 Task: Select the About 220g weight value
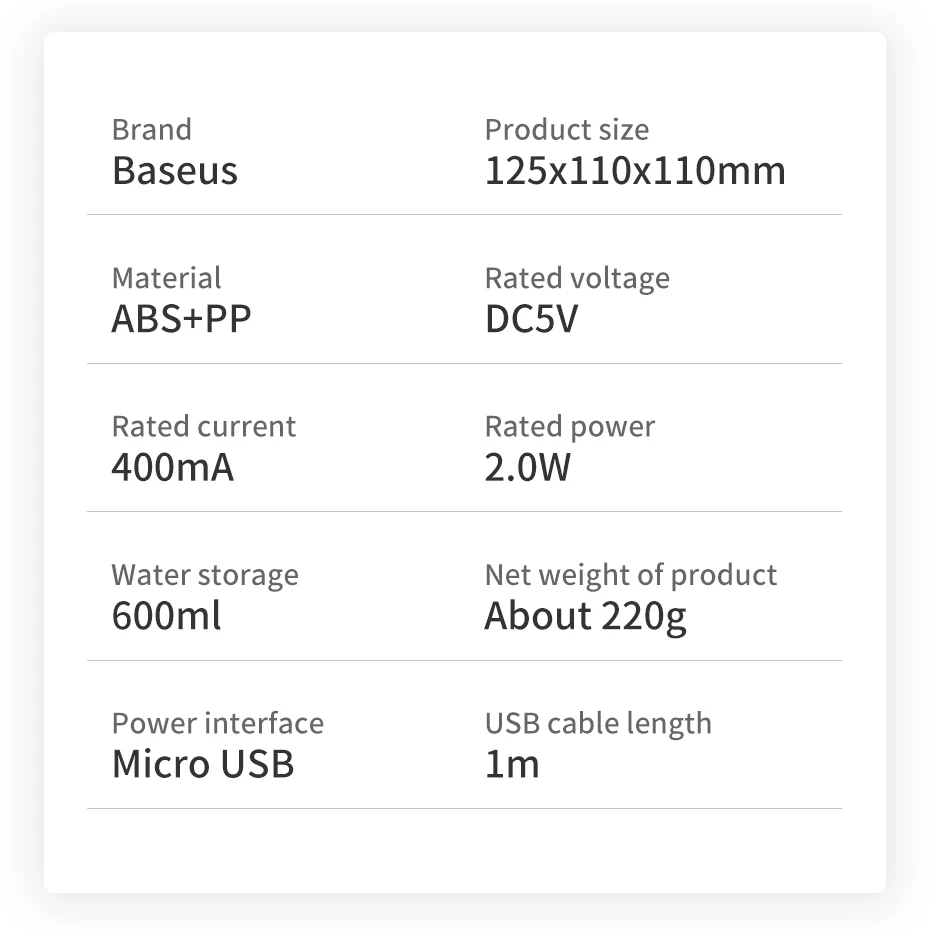[585, 616]
